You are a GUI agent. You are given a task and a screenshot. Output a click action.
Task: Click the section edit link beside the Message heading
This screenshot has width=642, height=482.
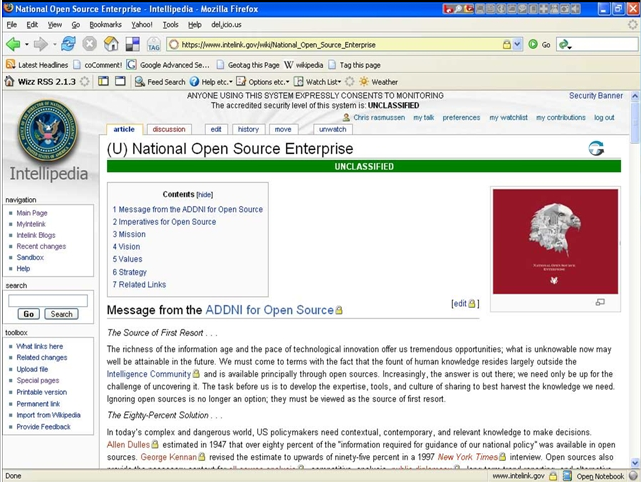[460, 303]
